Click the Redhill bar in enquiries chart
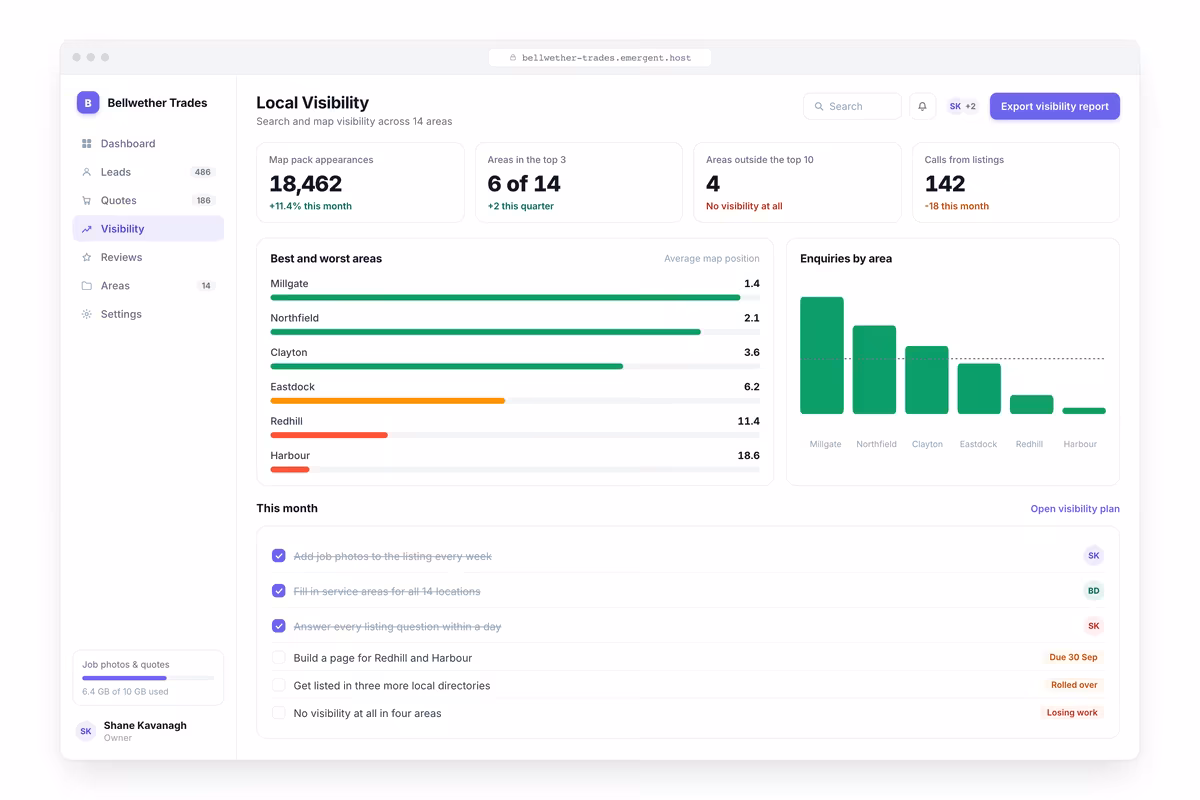 1032,404
